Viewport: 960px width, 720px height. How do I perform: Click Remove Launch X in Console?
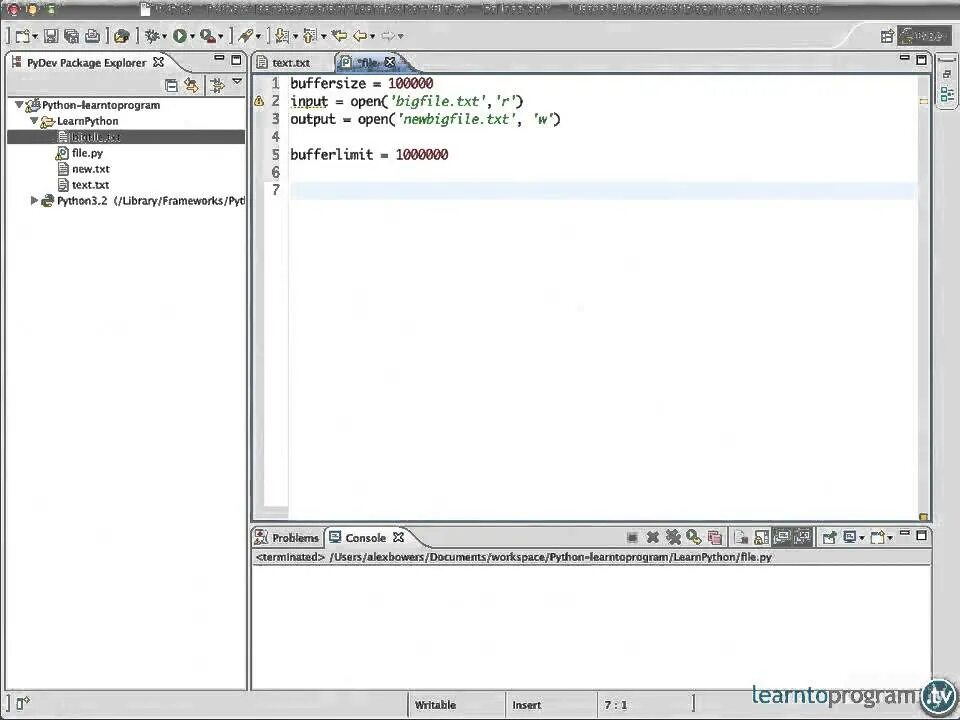tap(653, 538)
